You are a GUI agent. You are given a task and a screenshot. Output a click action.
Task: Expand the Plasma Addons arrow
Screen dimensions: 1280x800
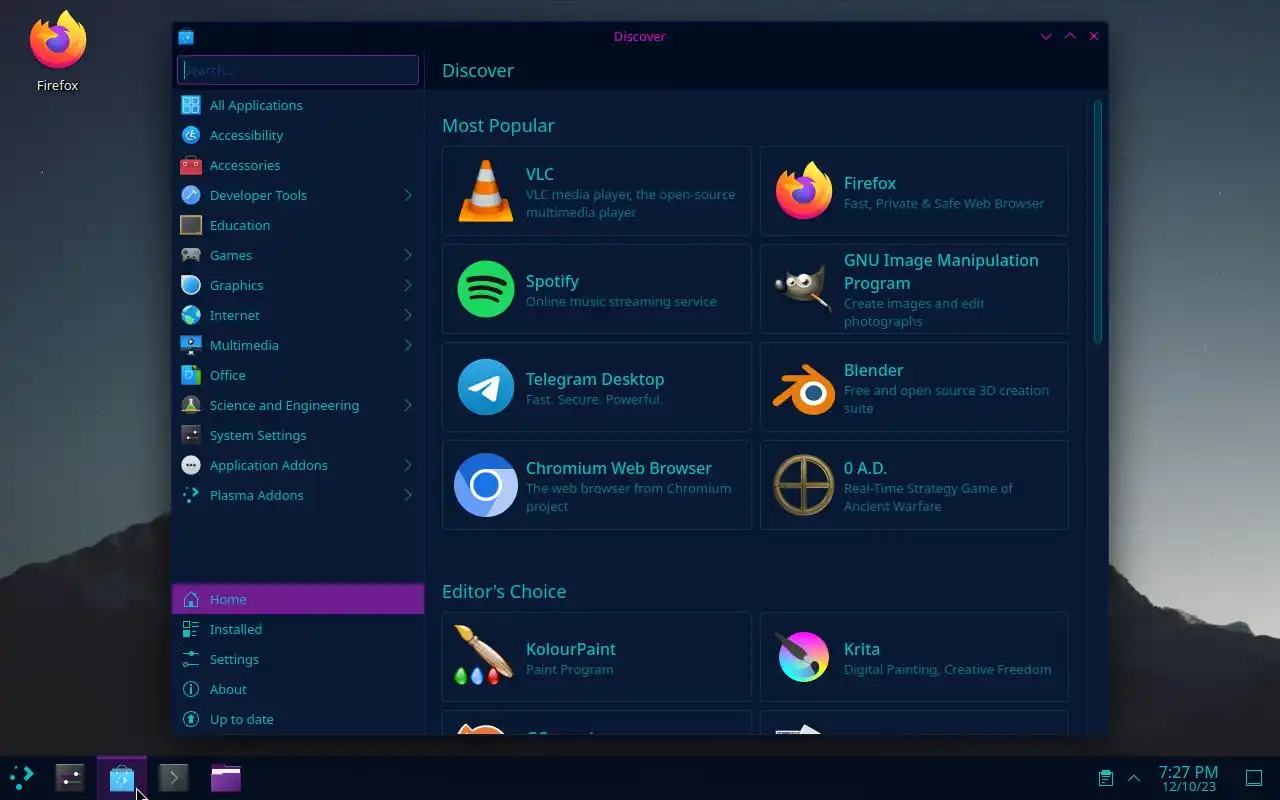(408, 495)
